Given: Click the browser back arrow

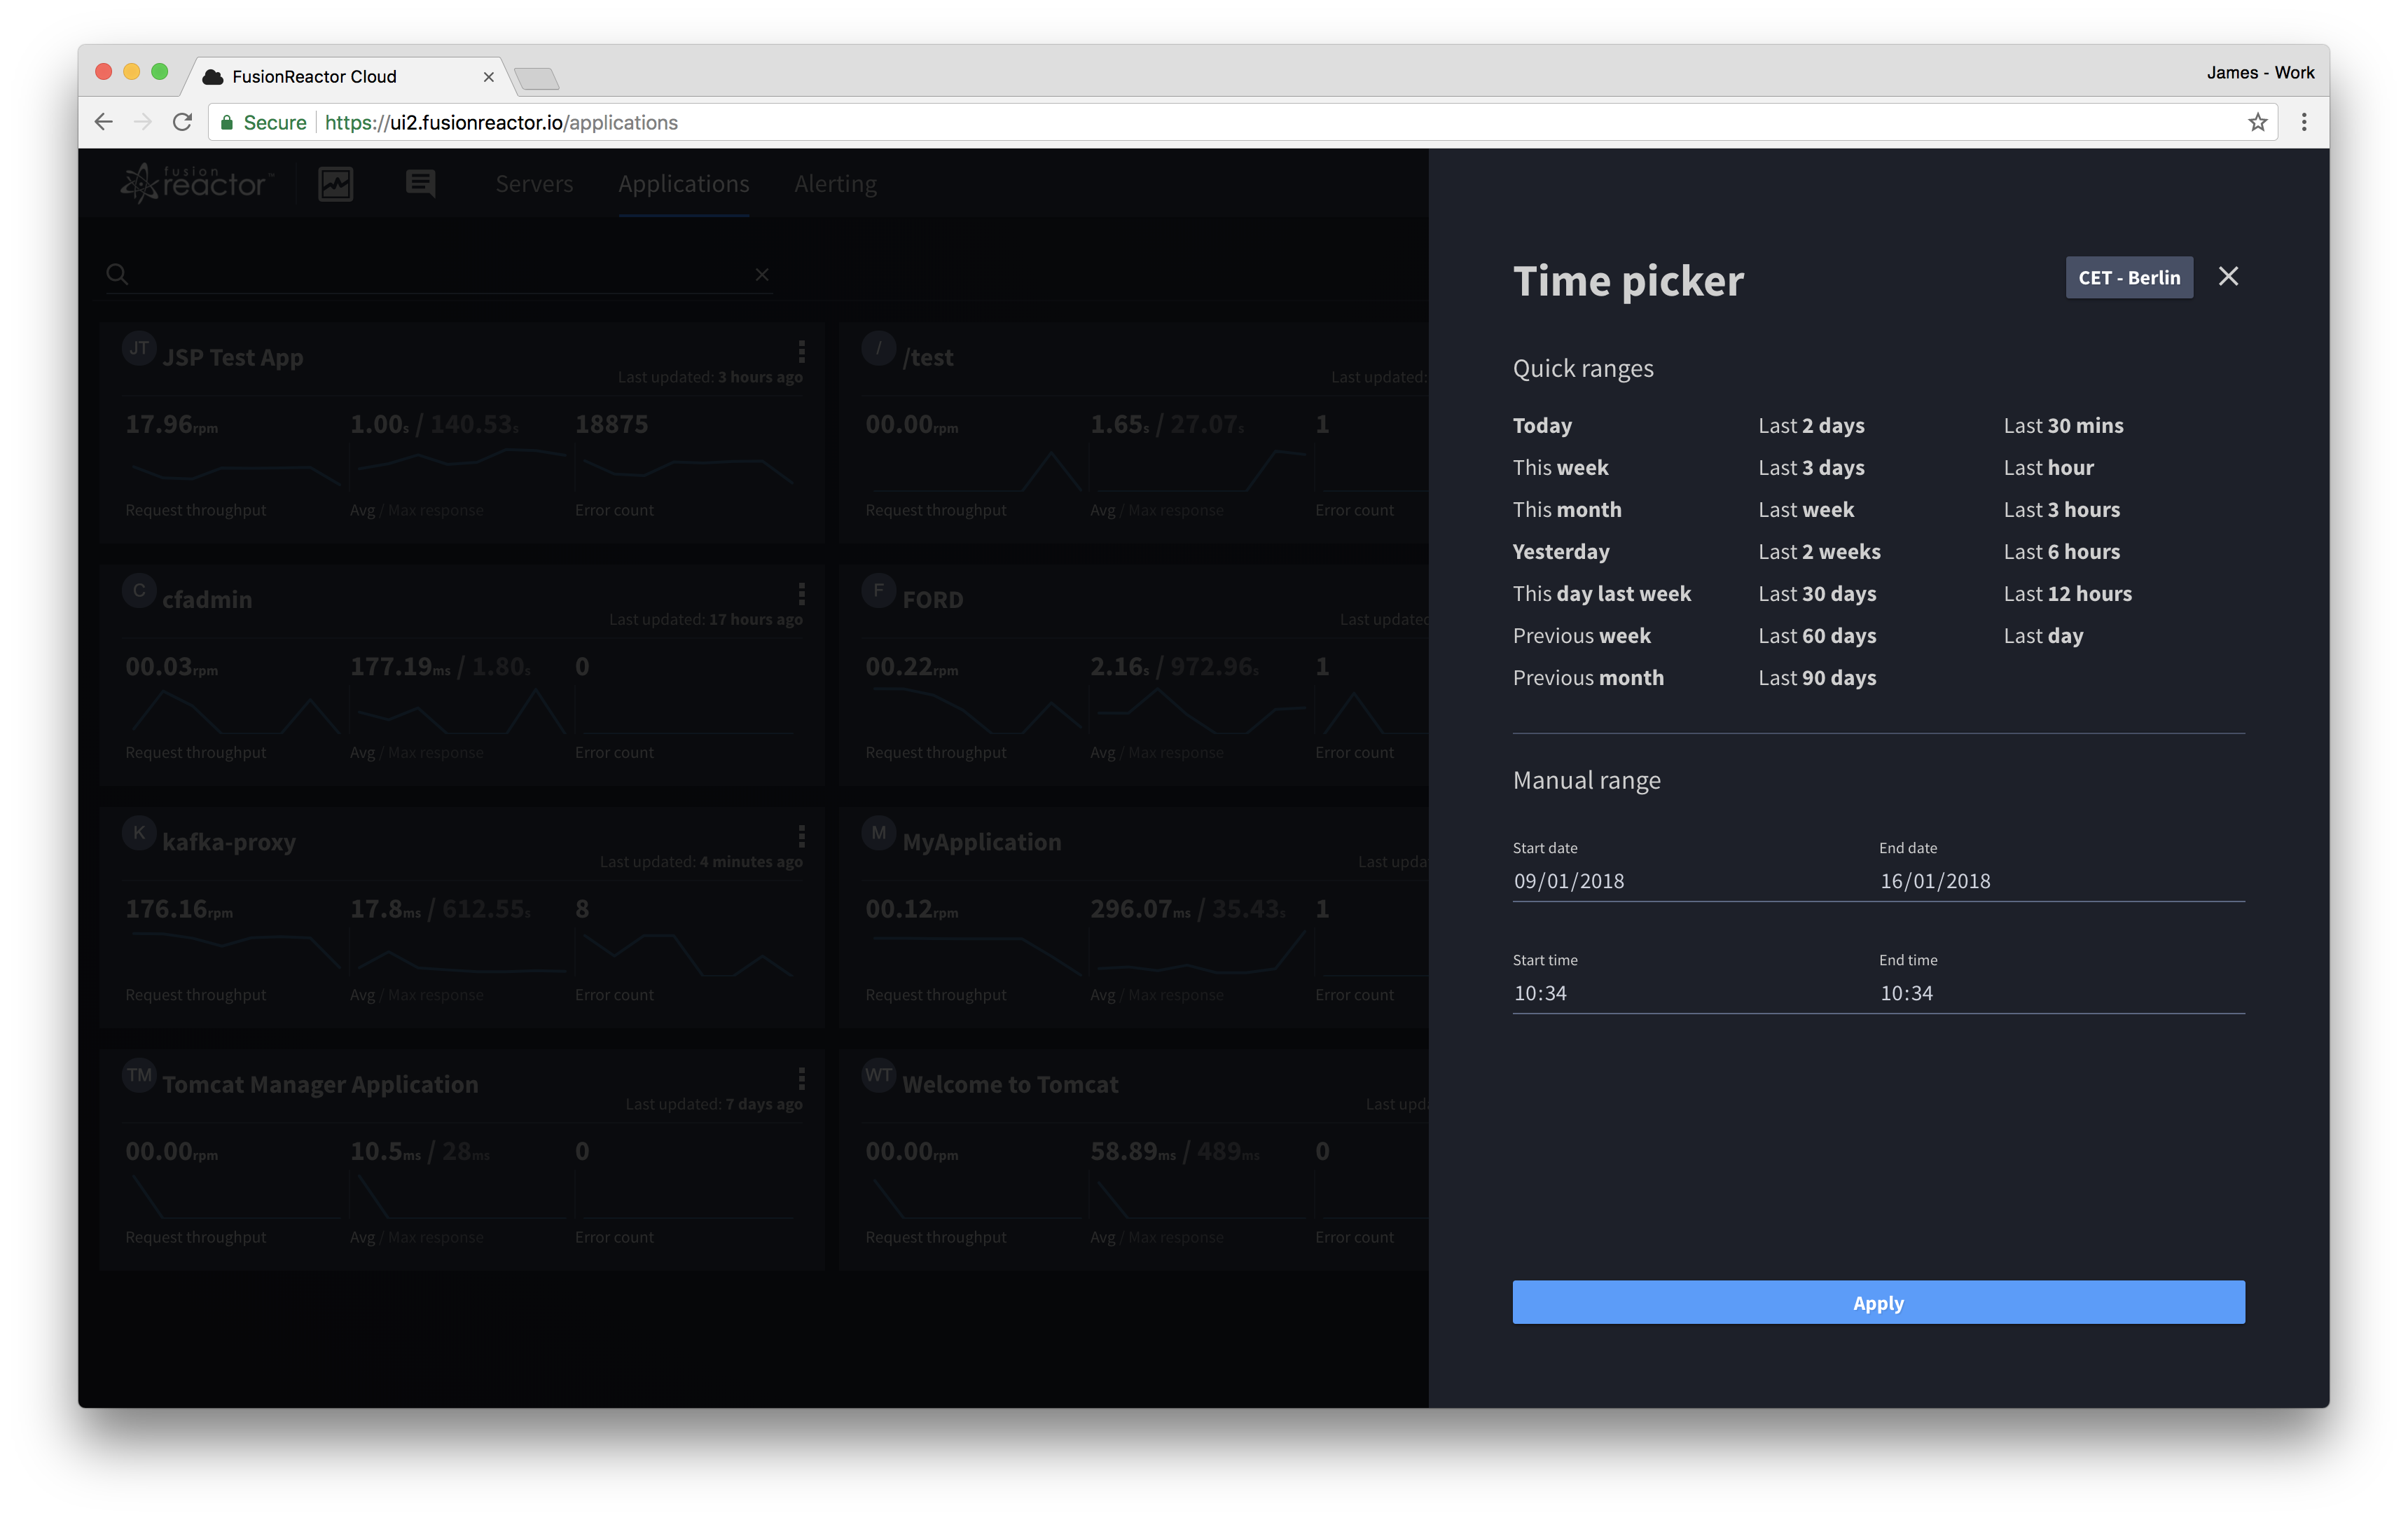Looking at the screenshot, I should [x=103, y=122].
